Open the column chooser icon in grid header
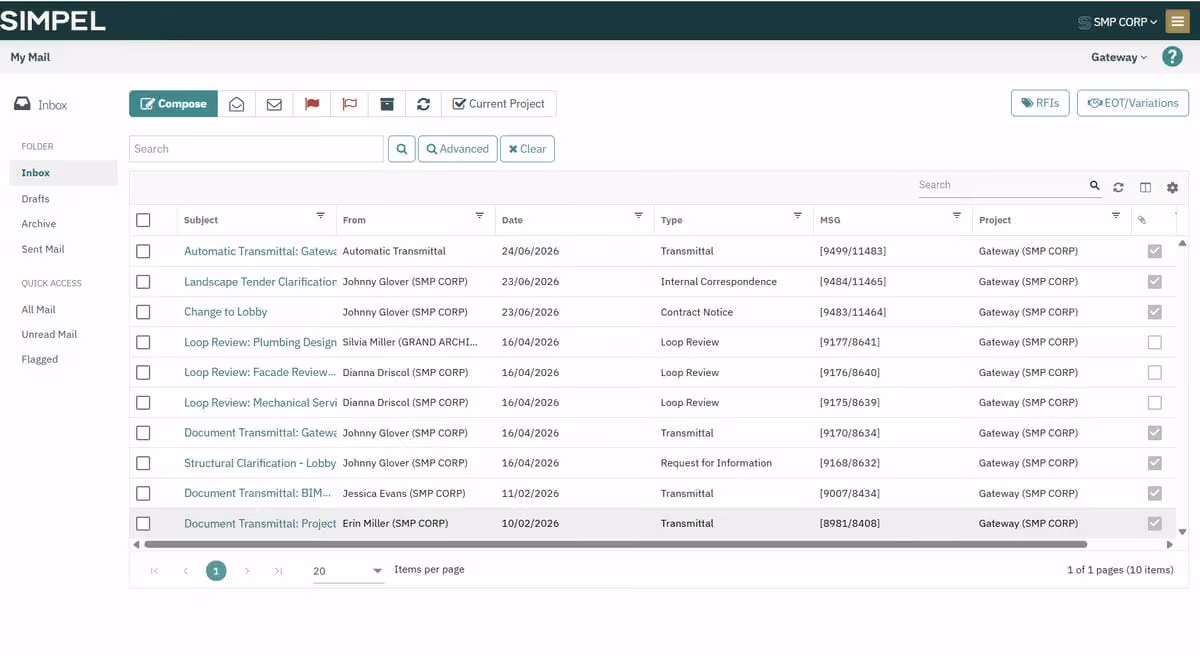The height and width of the screenshot is (656, 1200). click(1145, 187)
